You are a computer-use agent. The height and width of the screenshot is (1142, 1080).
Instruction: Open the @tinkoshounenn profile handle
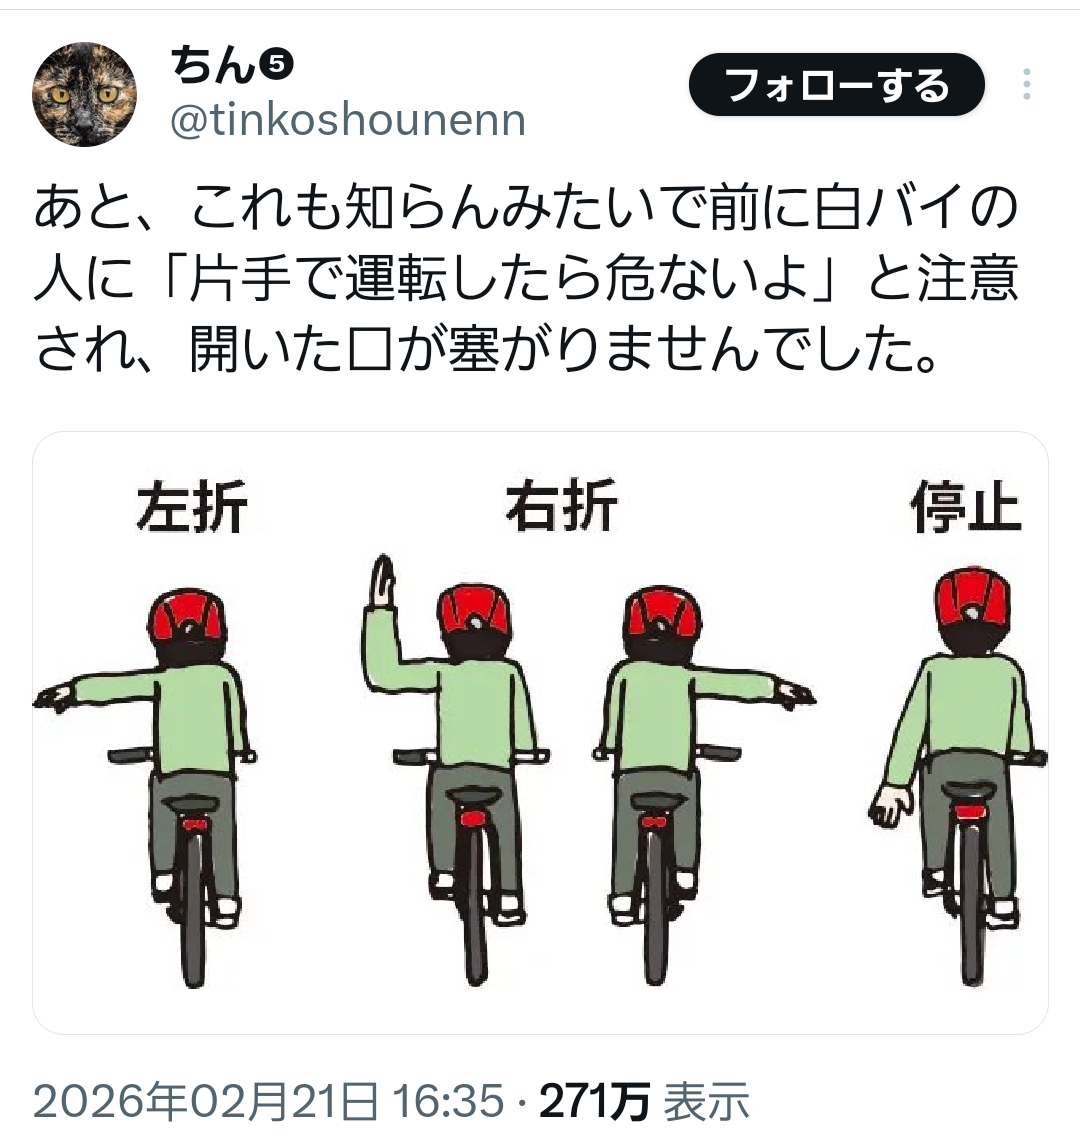[x=347, y=120]
